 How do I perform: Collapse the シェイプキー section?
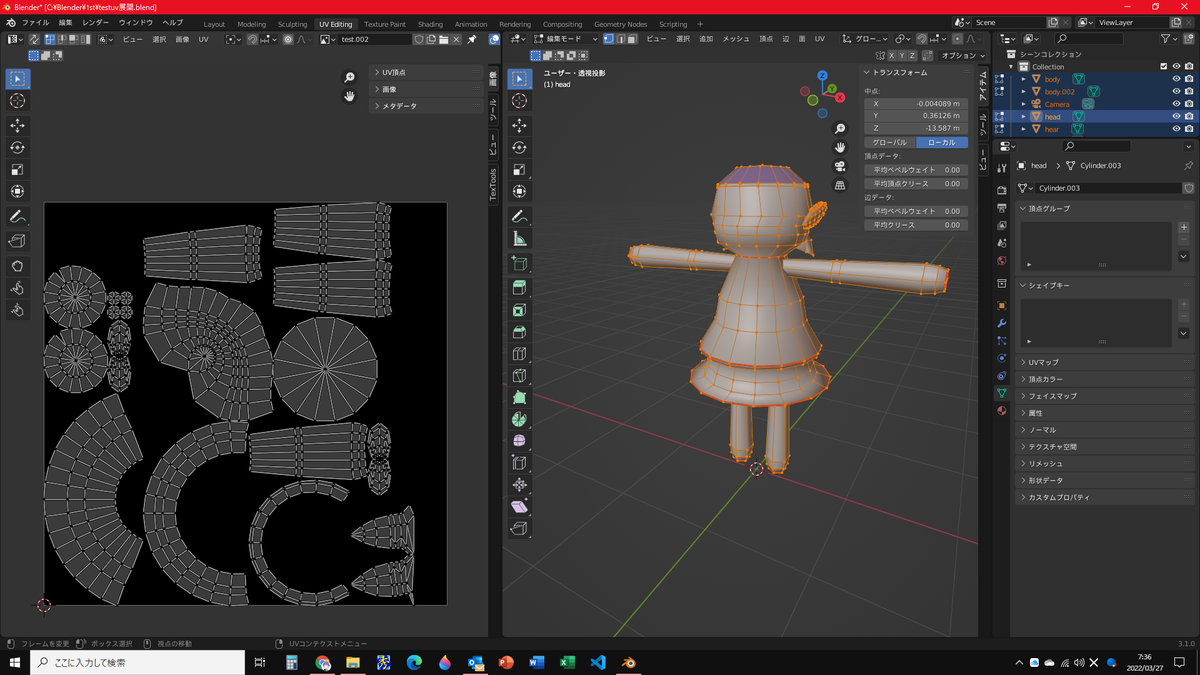click(1105, 285)
